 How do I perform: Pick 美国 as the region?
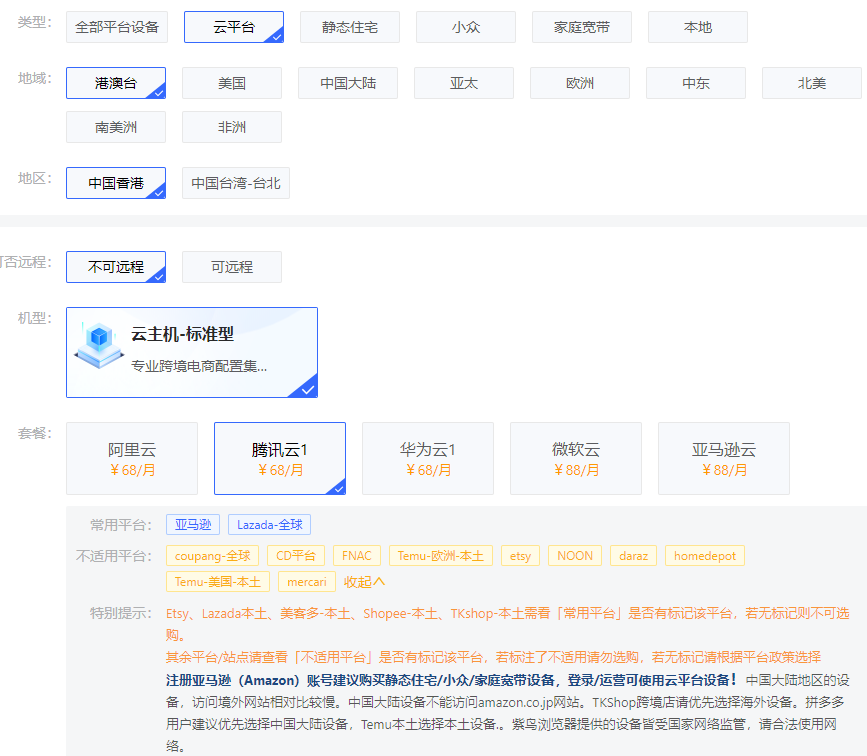click(232, 83)
